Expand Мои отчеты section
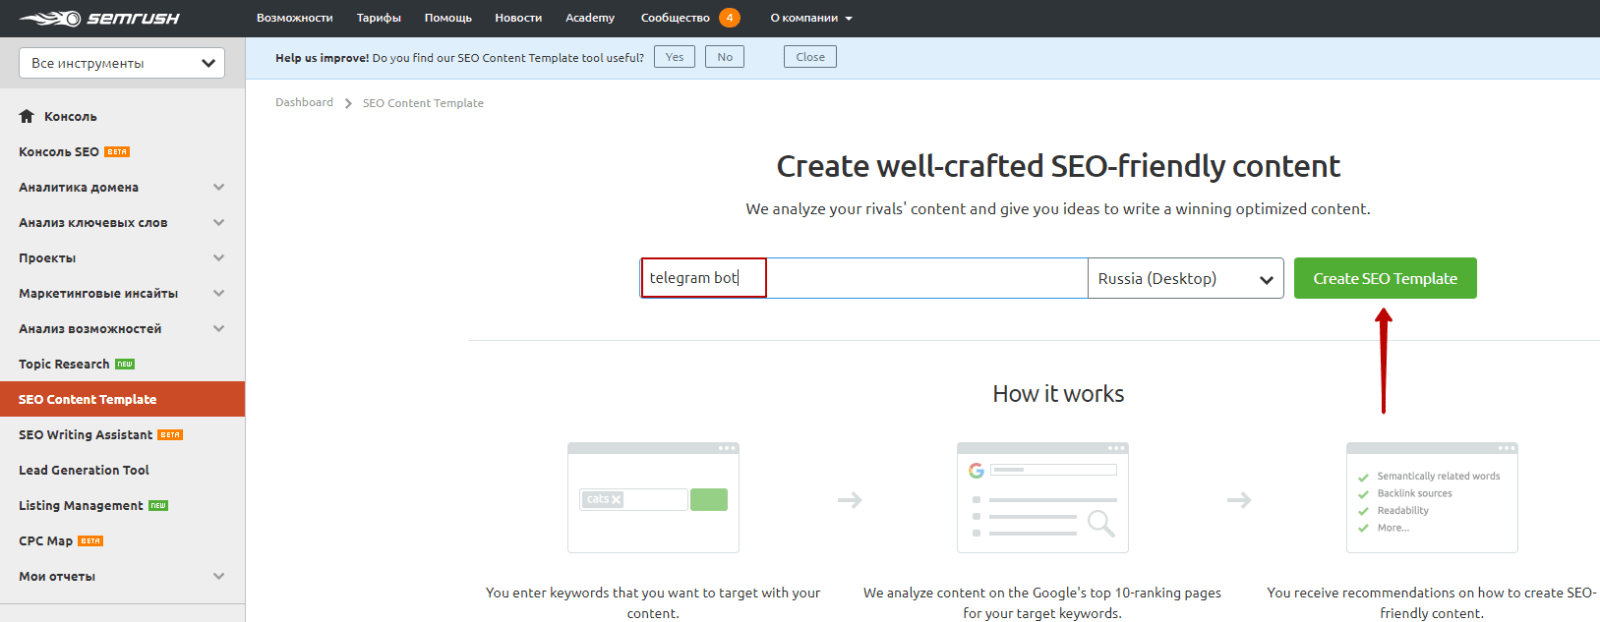The image size is (1600, 622). pos(219,576)
